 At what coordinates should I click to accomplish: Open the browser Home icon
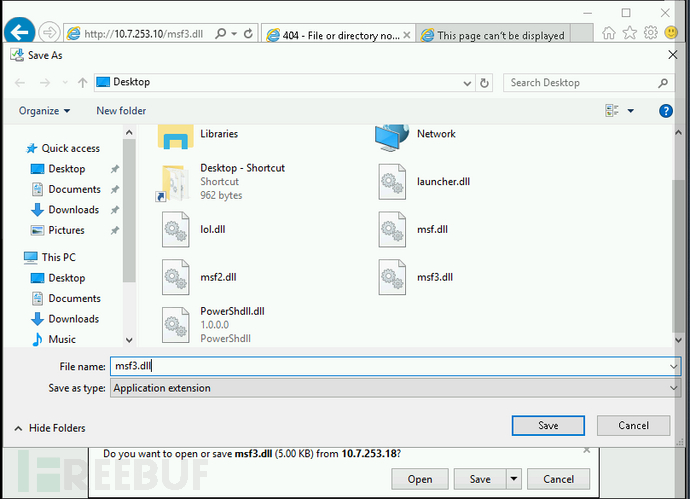(x=609, y=33)
